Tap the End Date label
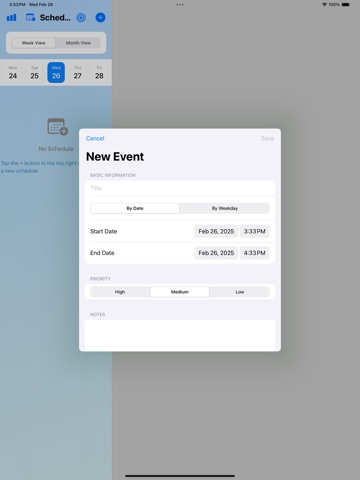Screen dimensions: 360x480 click(x=102, y=253)
